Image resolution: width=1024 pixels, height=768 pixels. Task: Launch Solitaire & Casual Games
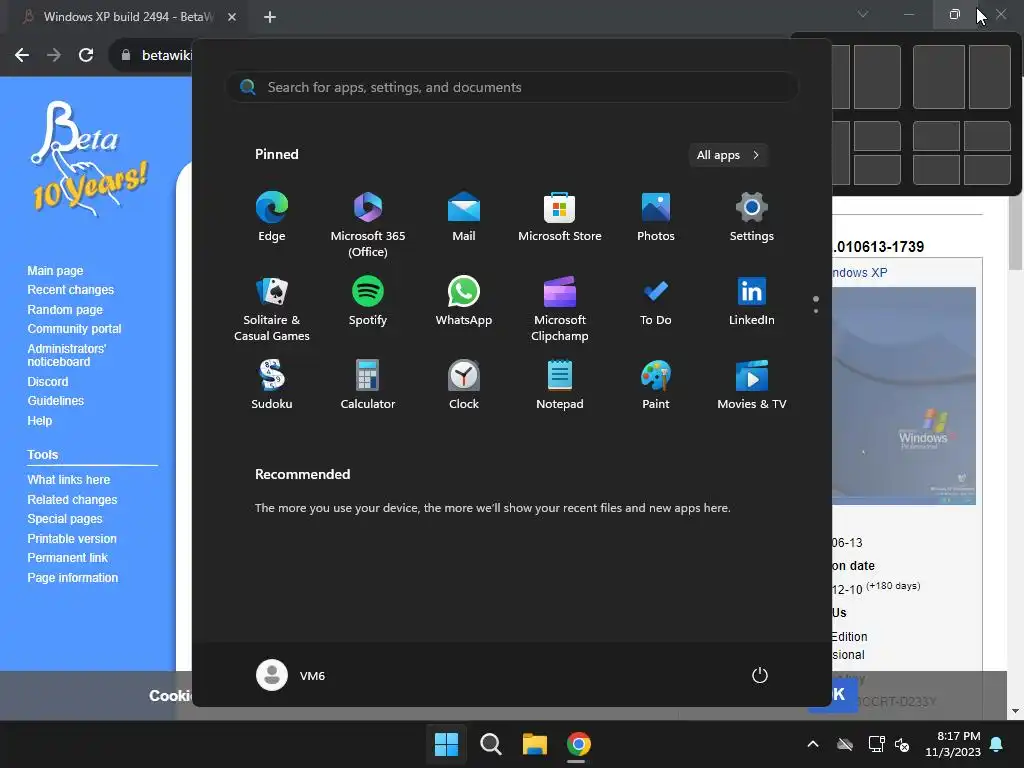[272, 309]
